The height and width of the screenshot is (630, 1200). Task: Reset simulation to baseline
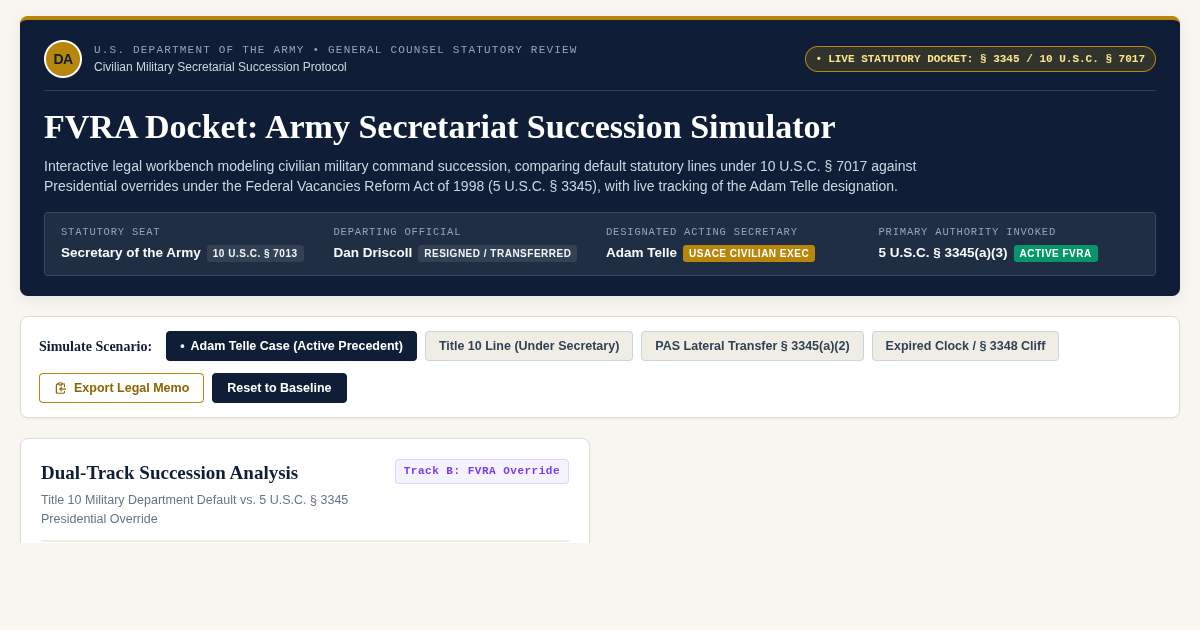tap(279, 388)
